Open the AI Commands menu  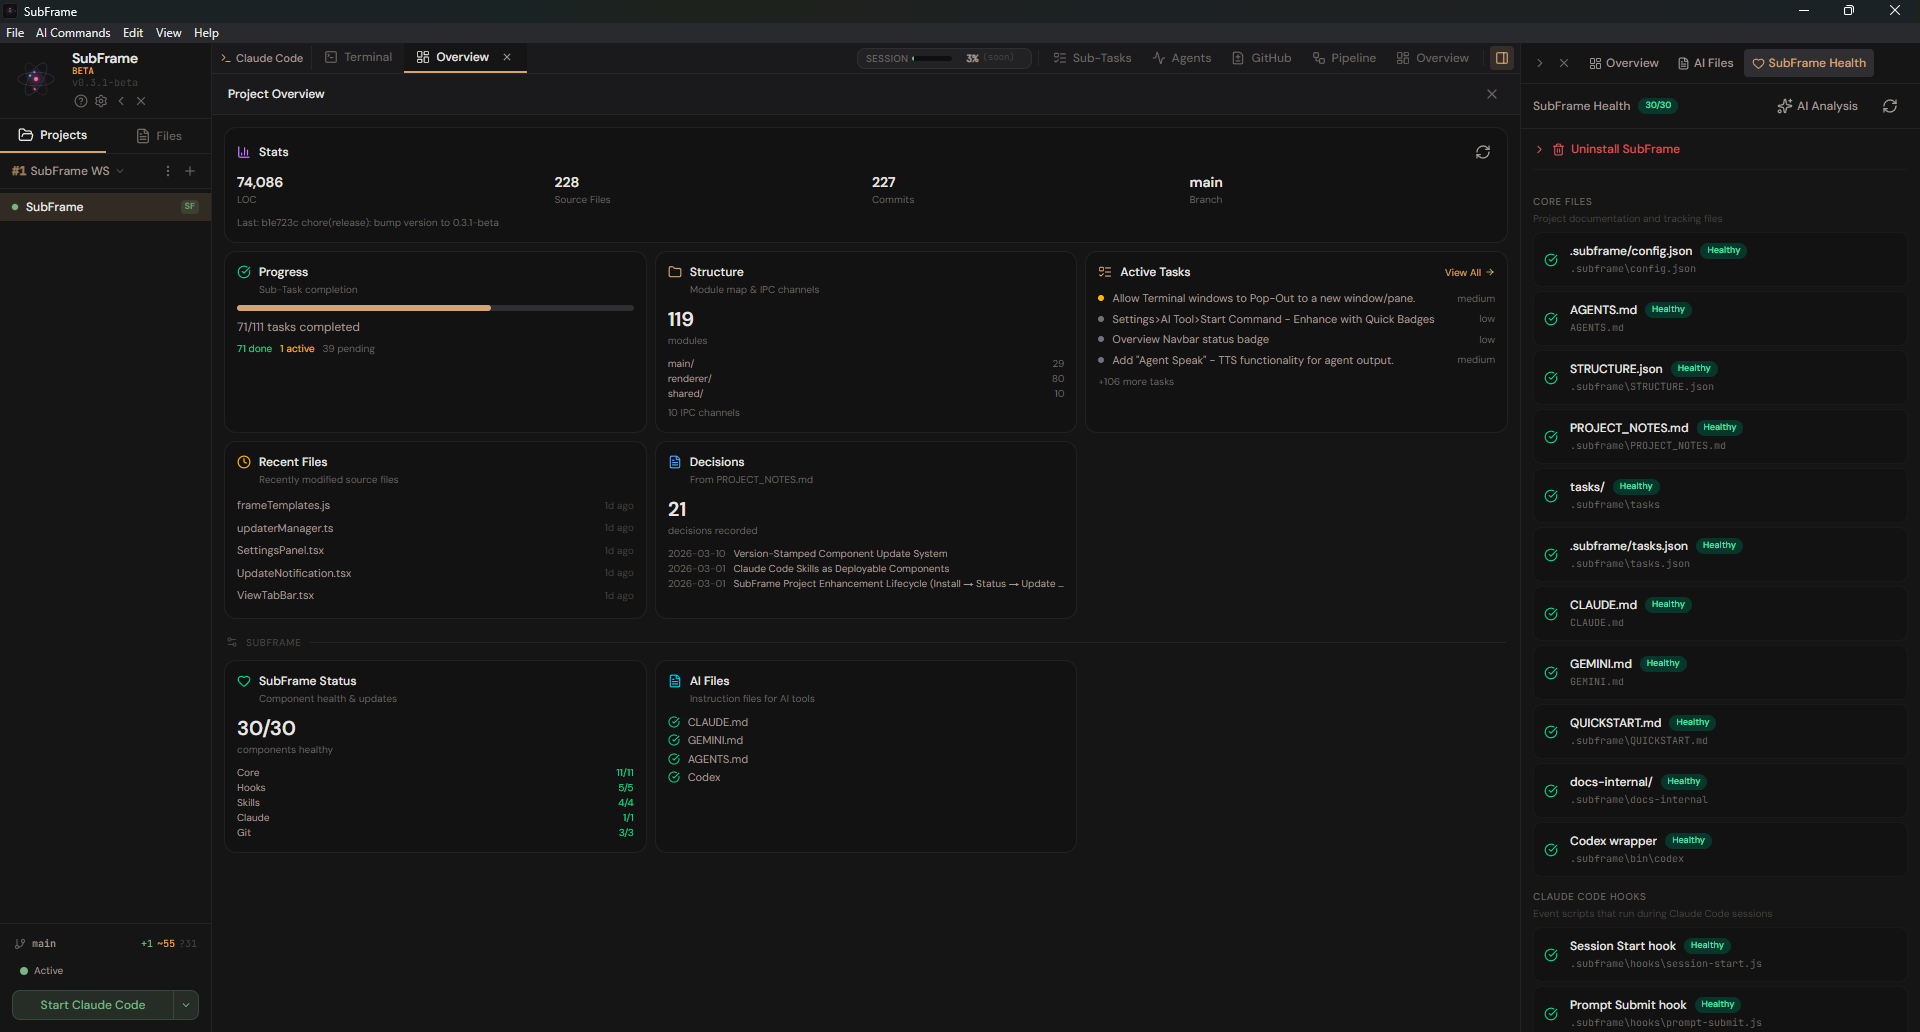pos(72,33)
